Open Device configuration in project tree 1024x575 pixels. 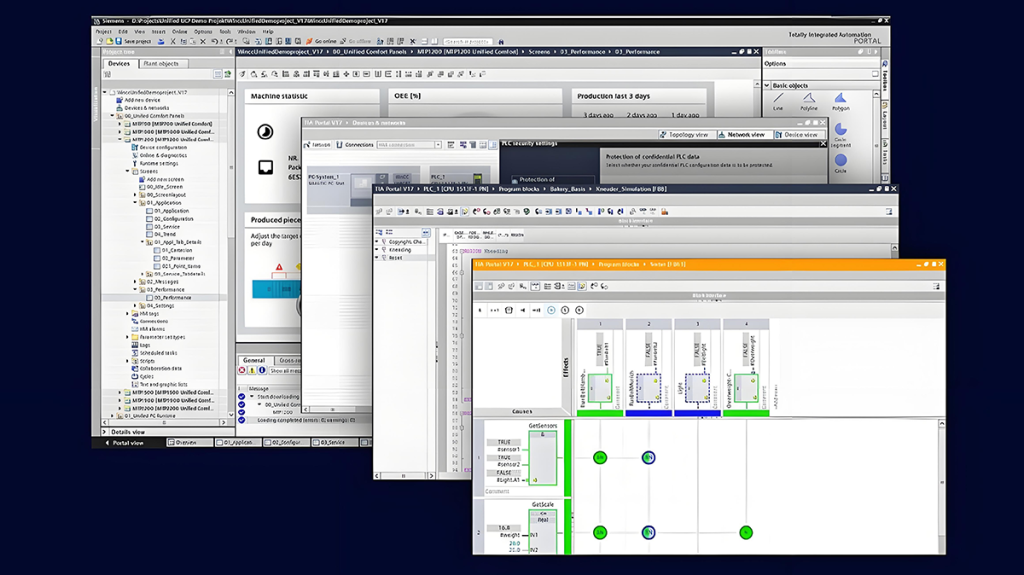(x=162, y=147)
